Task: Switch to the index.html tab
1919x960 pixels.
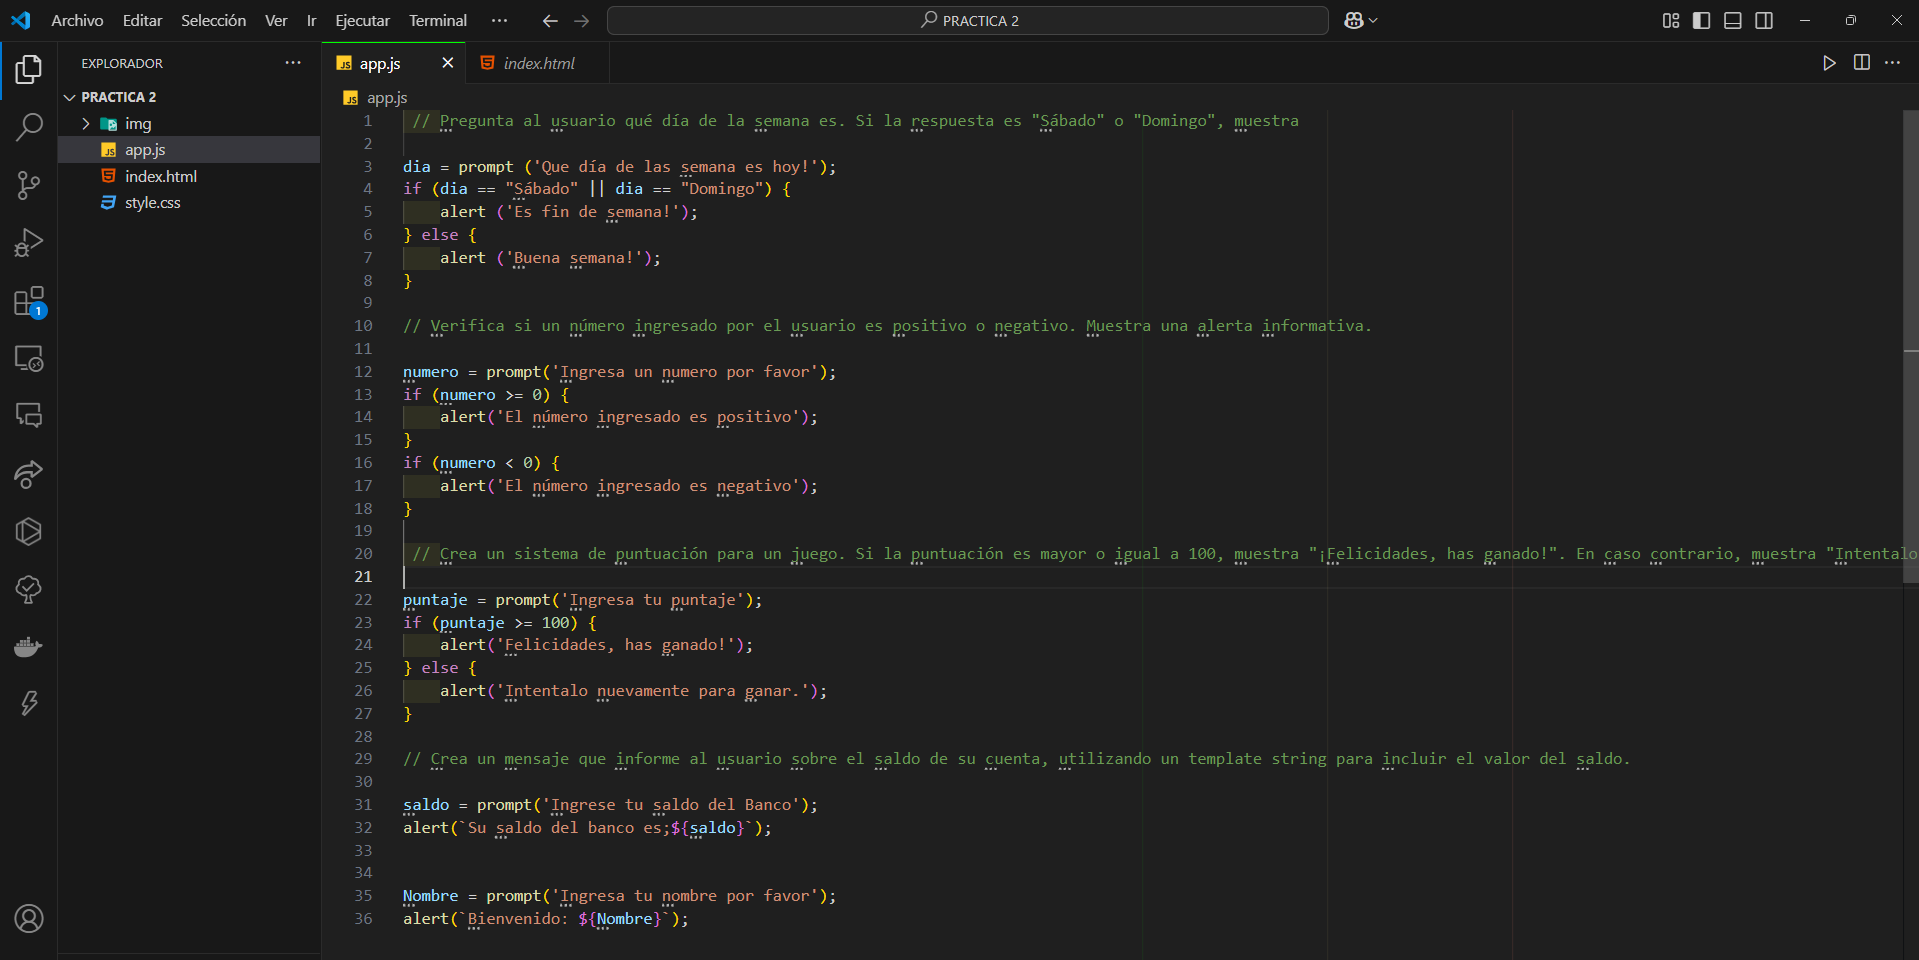Action: tap(538, 63)
